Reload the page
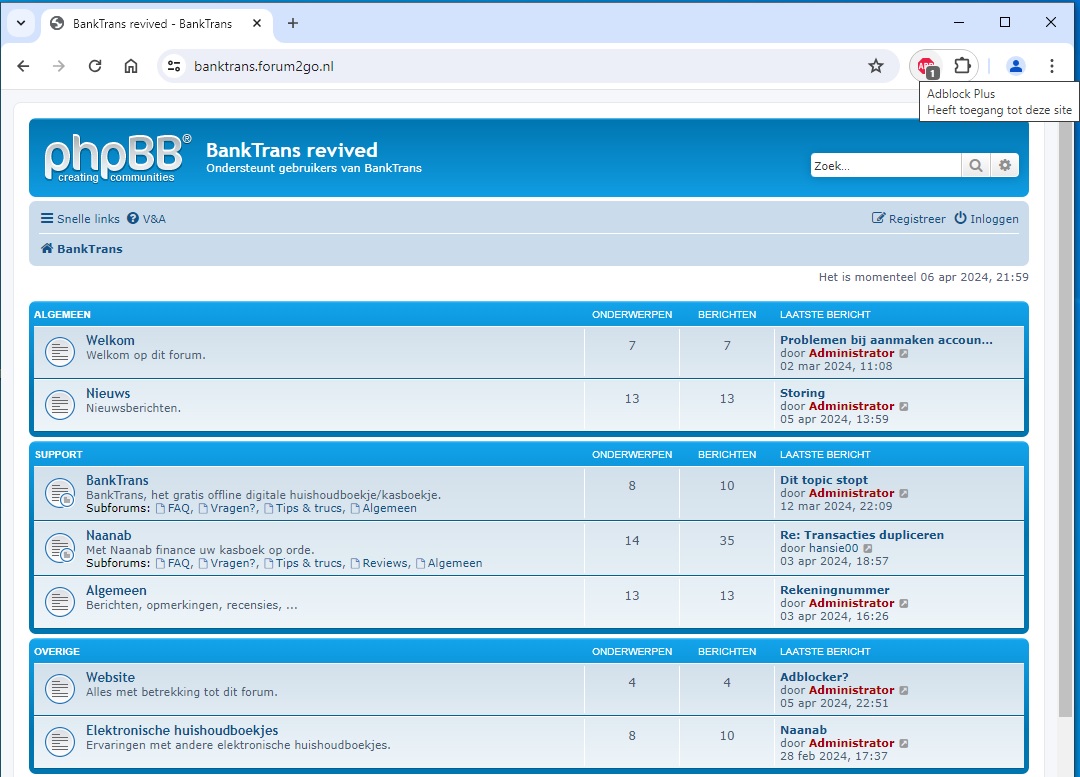This screenshot has height=777, width=1080. tap(95, 66)
